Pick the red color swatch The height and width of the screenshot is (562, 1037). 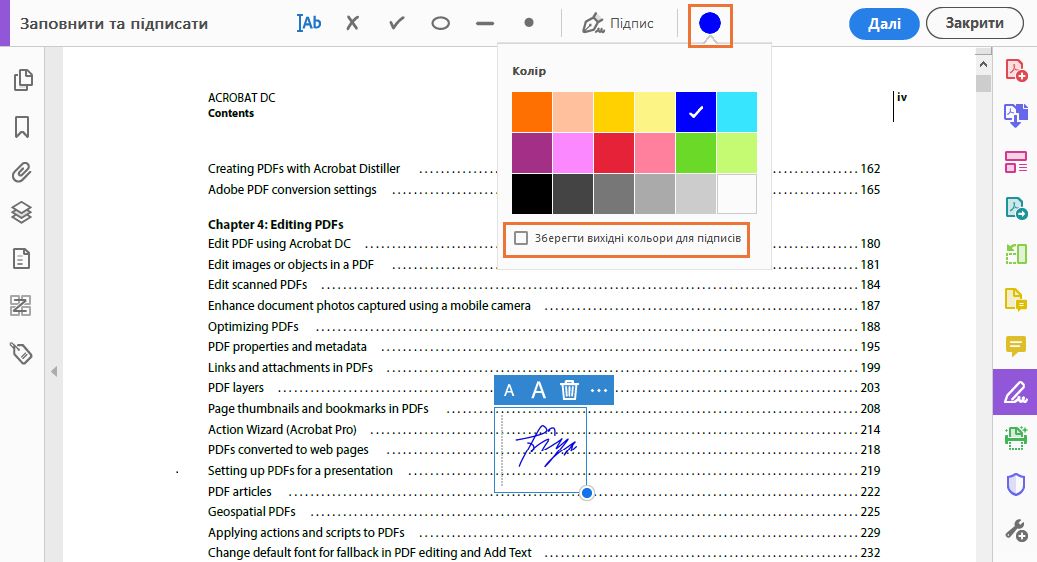[x=614, y=153]
